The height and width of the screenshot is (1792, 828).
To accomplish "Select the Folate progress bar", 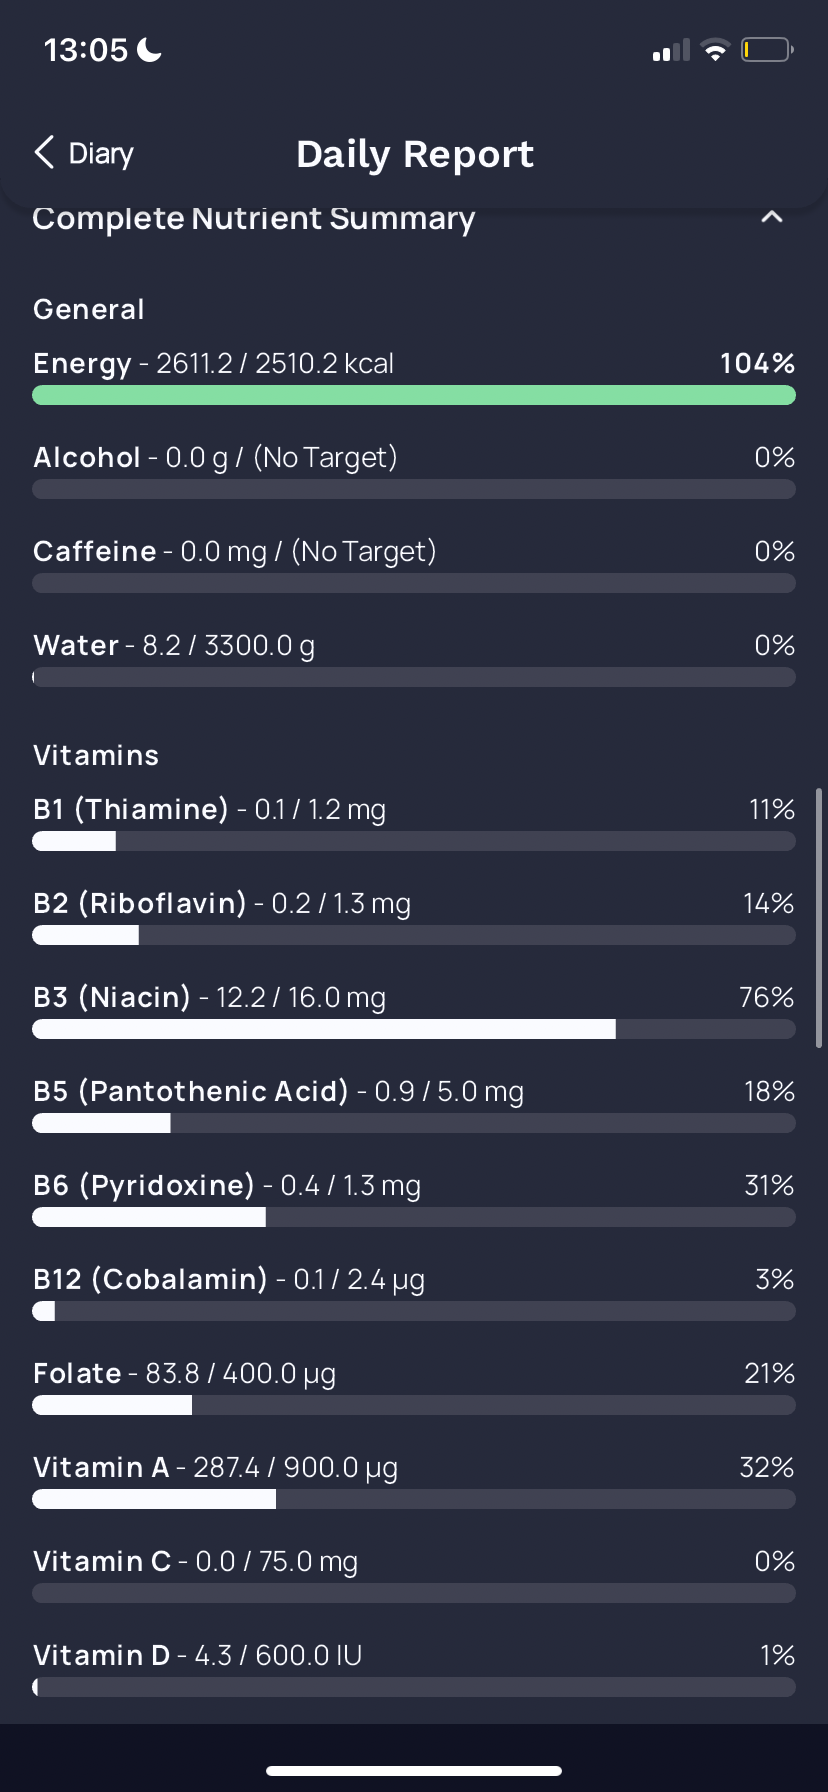I will pos(414,1405).
